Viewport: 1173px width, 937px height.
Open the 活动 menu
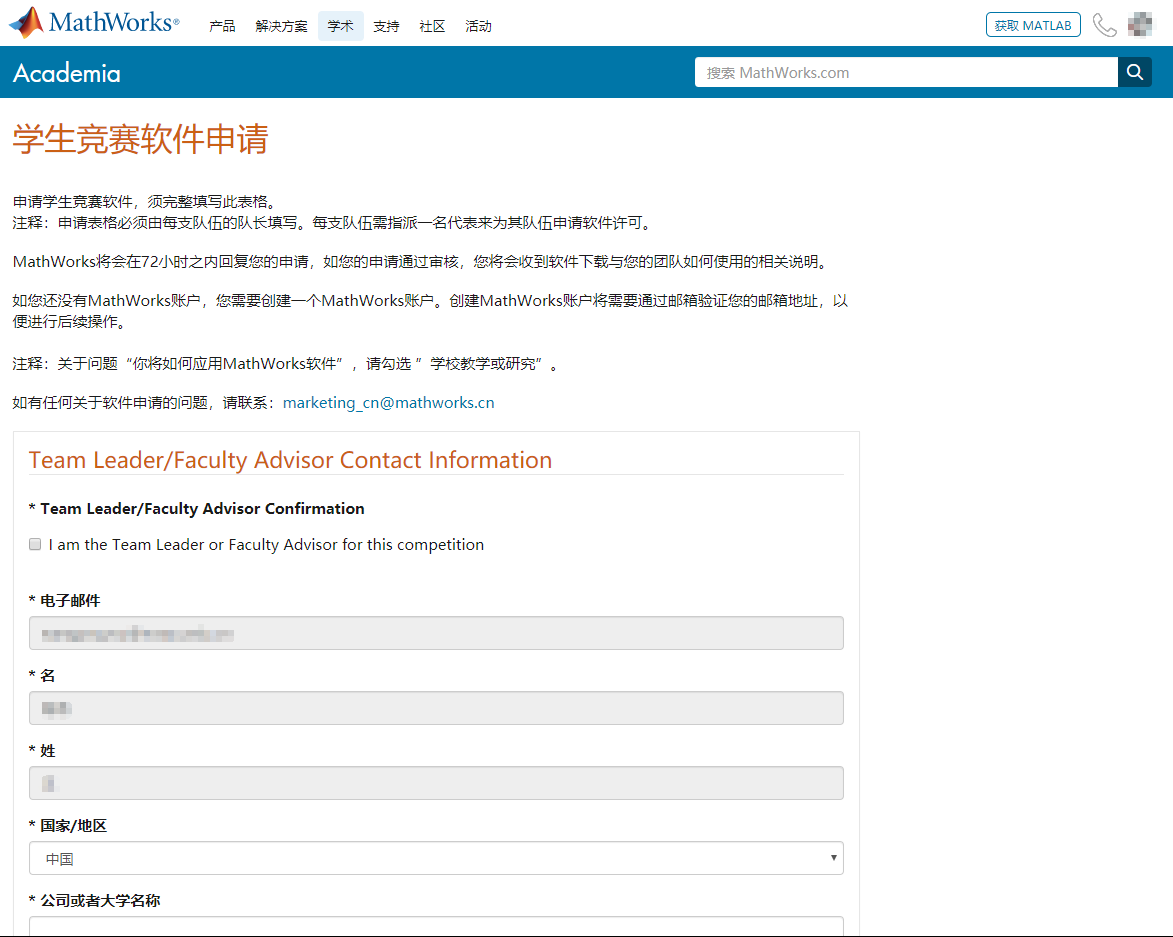(x=478, y=26)
